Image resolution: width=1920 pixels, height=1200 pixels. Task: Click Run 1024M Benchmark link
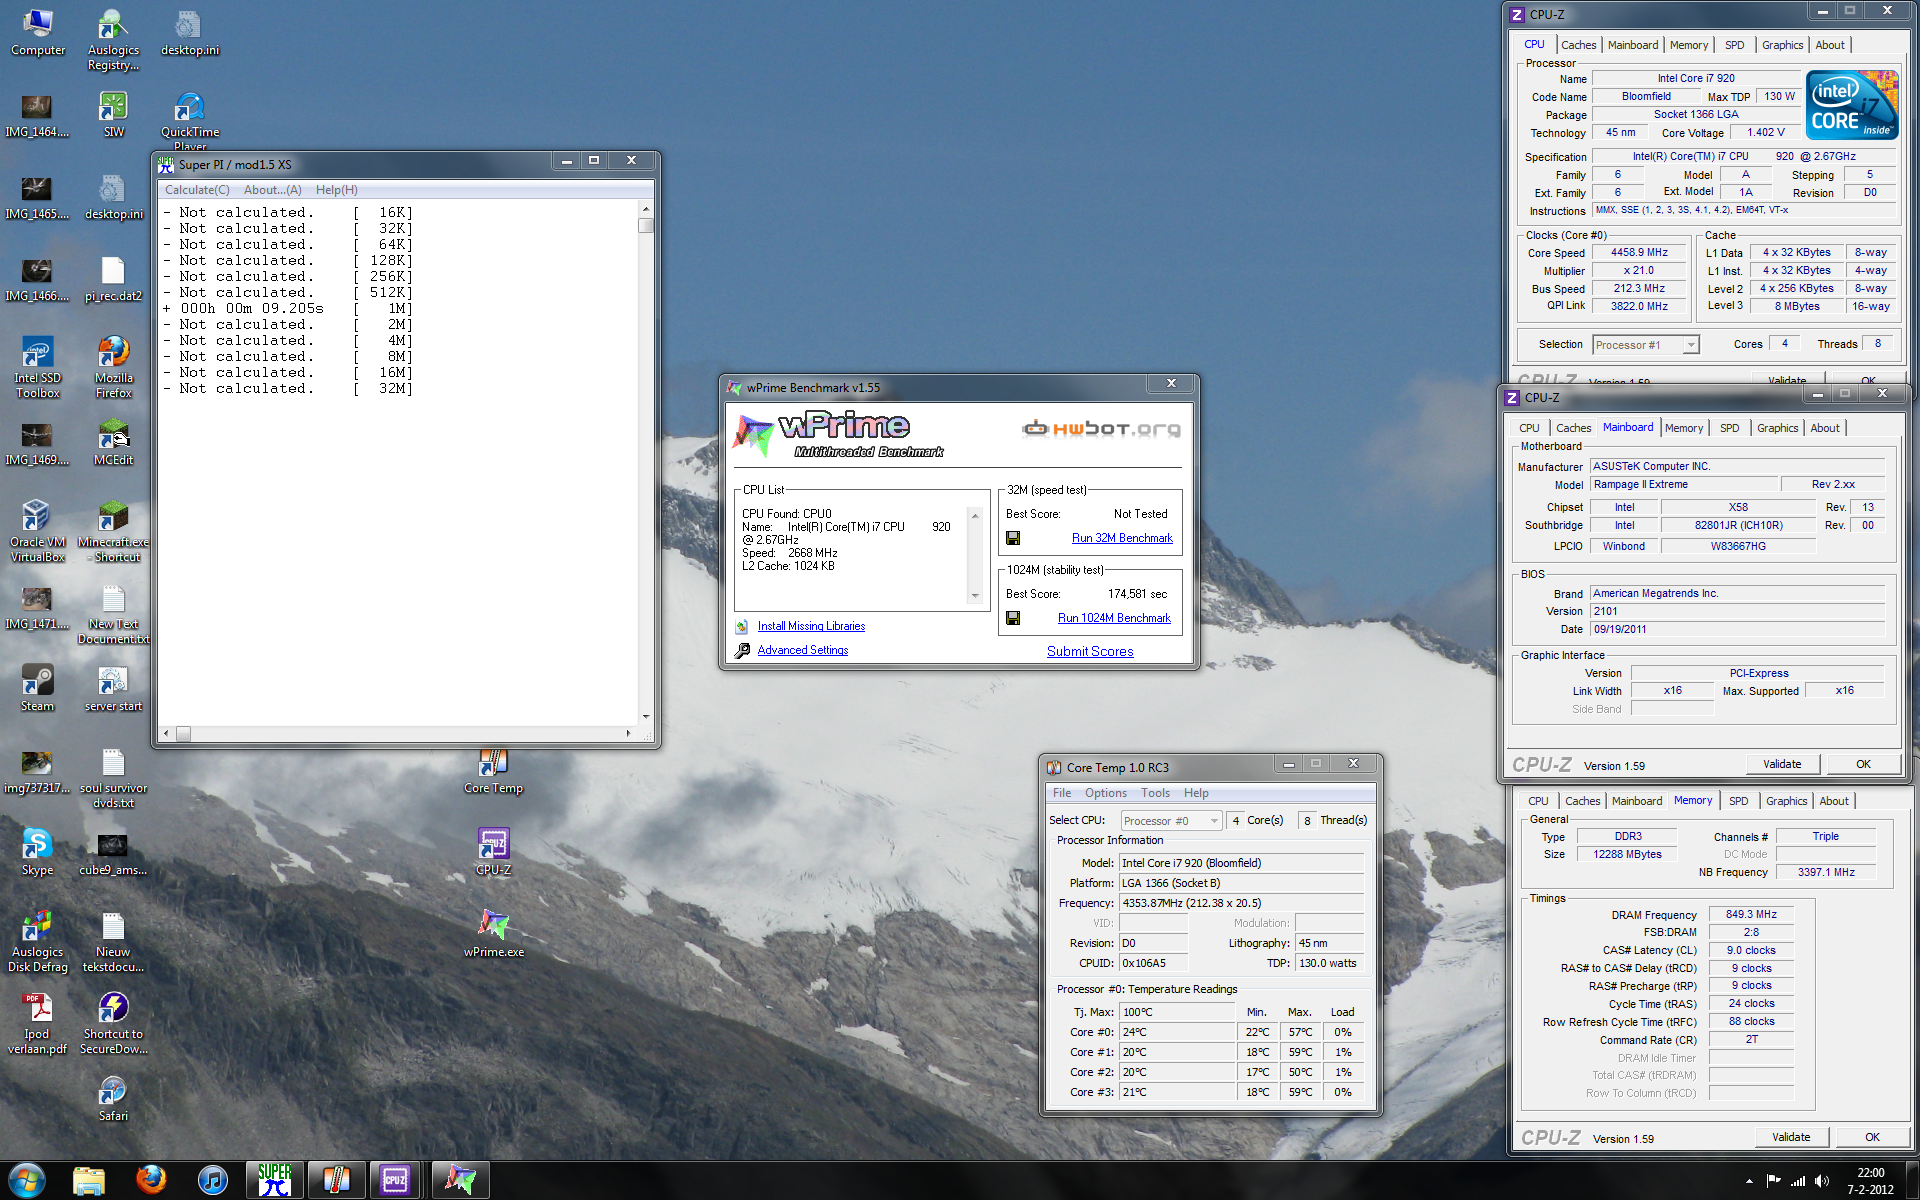pos(1114,618)
